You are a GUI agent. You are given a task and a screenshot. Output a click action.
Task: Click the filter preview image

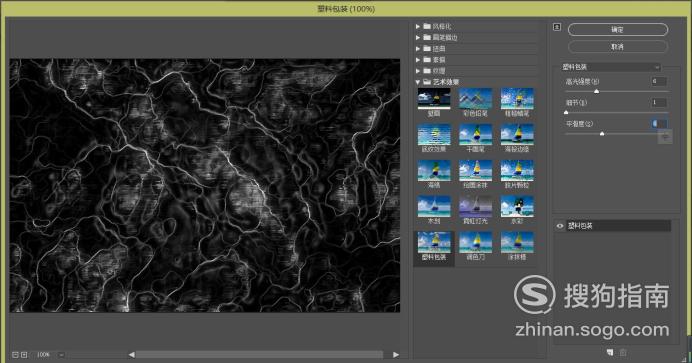coord(205,185)
